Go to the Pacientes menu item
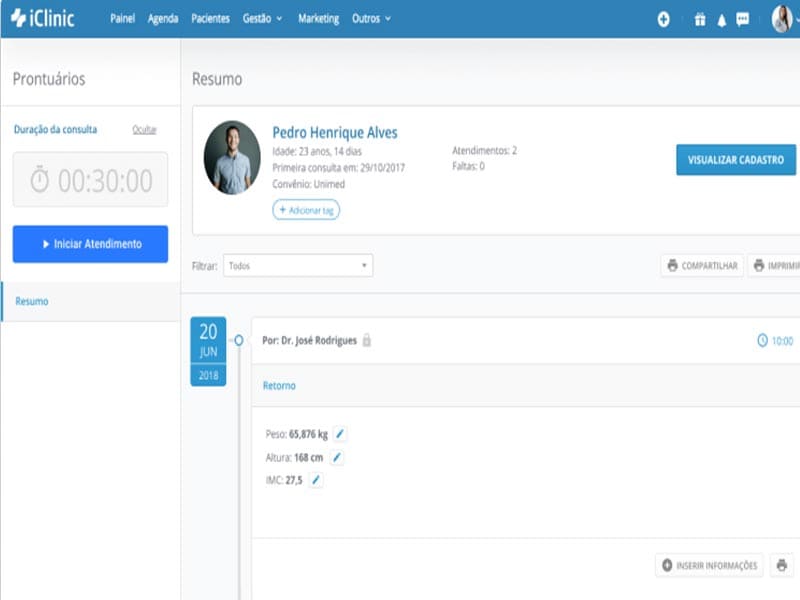This screenshot has height=600, width=800. [210, 19]
